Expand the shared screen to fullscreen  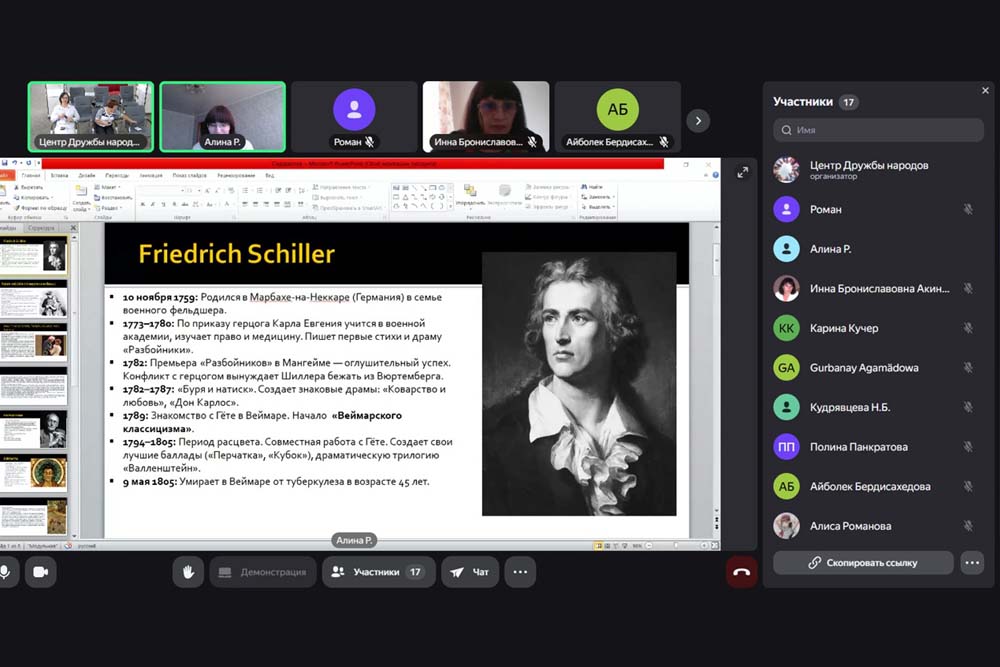coord(743,172)
